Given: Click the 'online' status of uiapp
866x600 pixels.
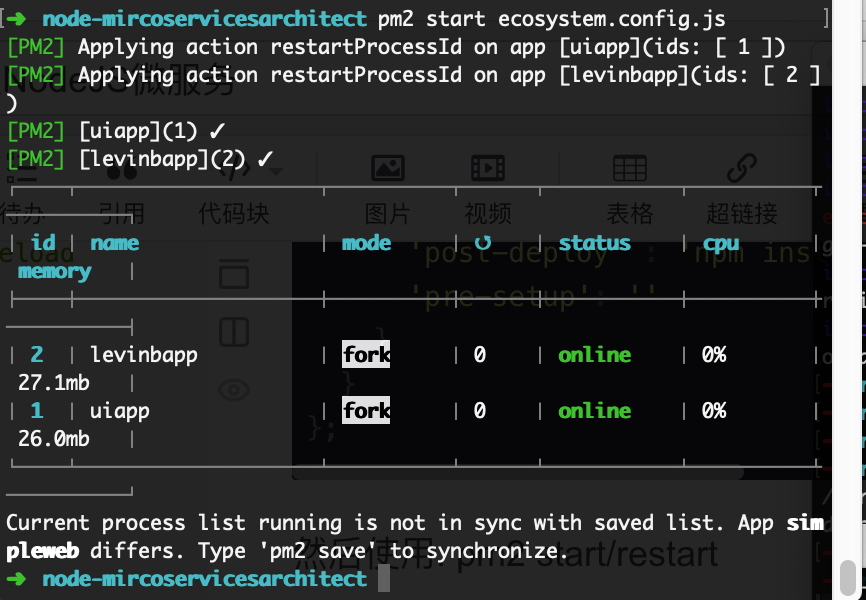Looking at the screenshot, I should [594, 410].
